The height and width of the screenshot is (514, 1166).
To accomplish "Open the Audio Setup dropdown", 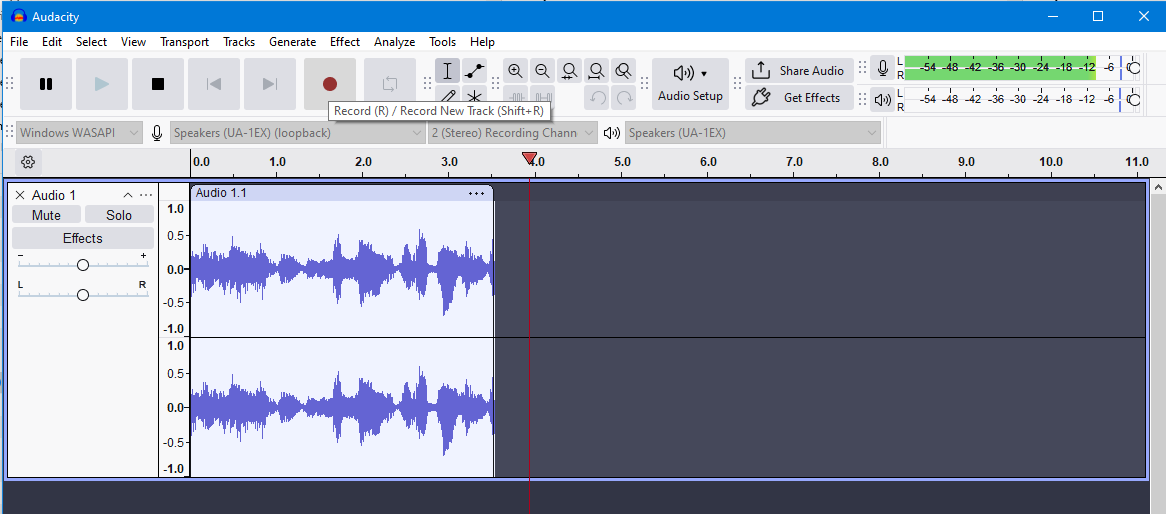I will (690, 84).
